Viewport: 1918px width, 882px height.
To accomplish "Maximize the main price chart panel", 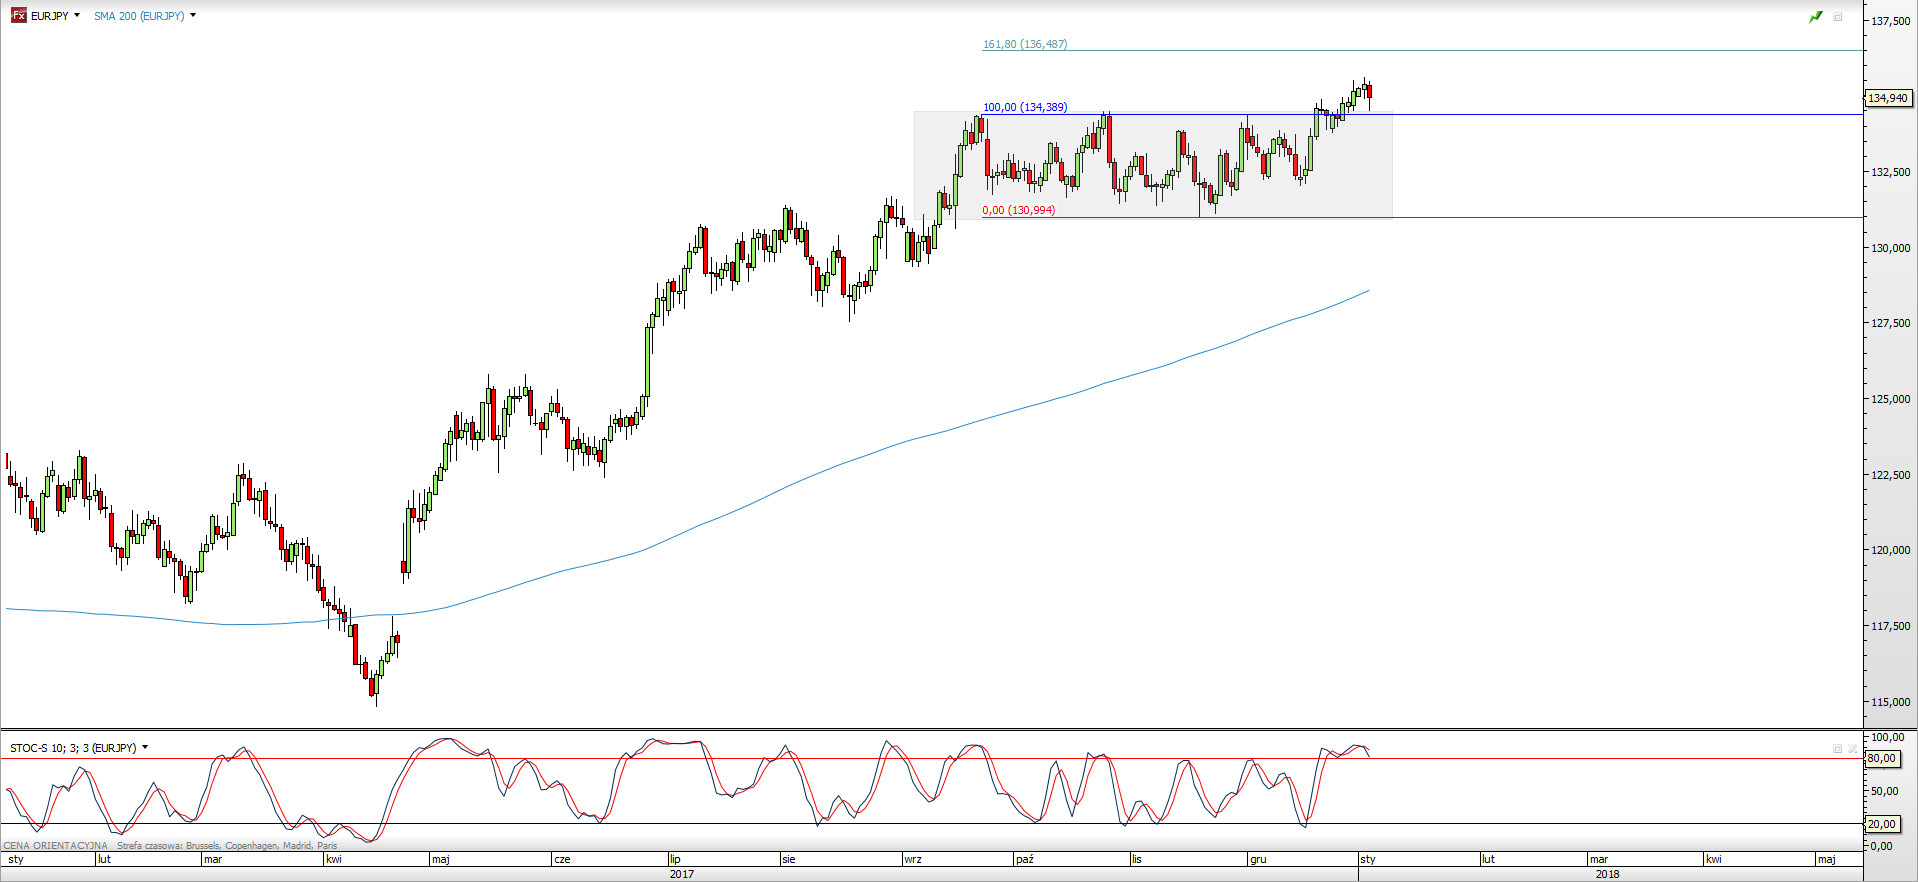I will (x=1838, y=17).
